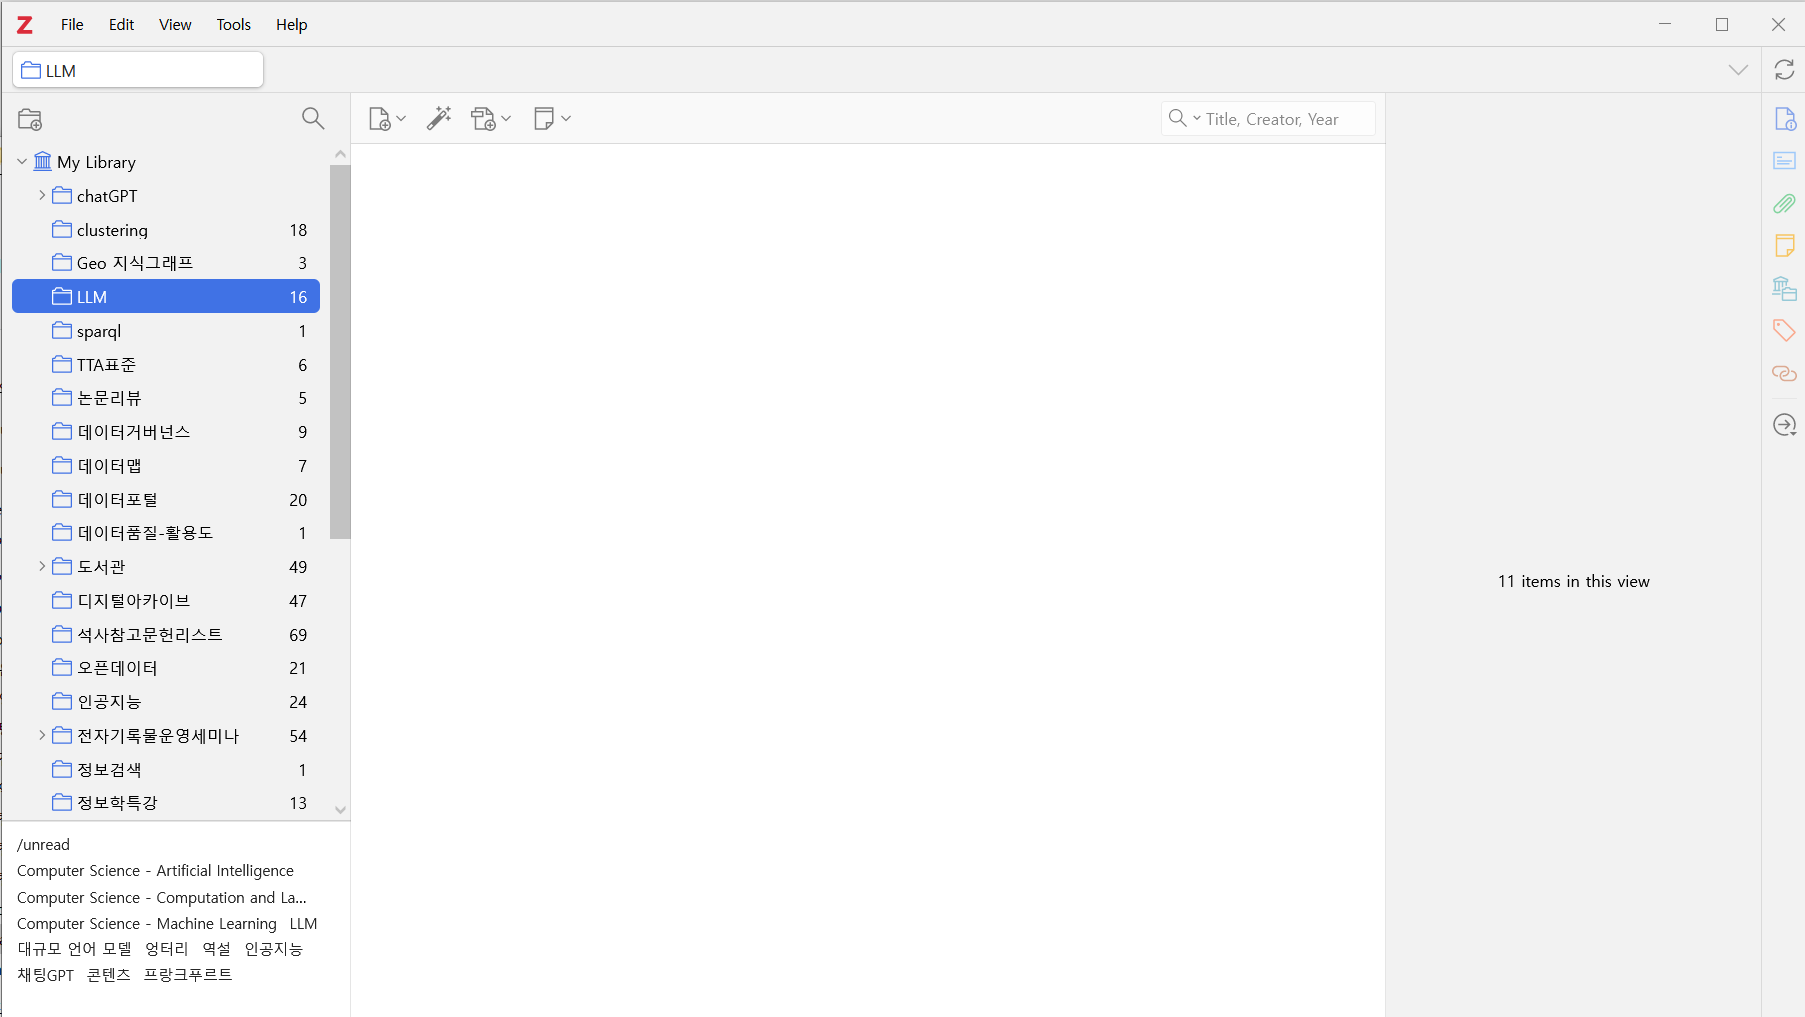Screen dimensions: 1805x1017
Task: Open the Tools menu
Action: [x=234, y=25]
